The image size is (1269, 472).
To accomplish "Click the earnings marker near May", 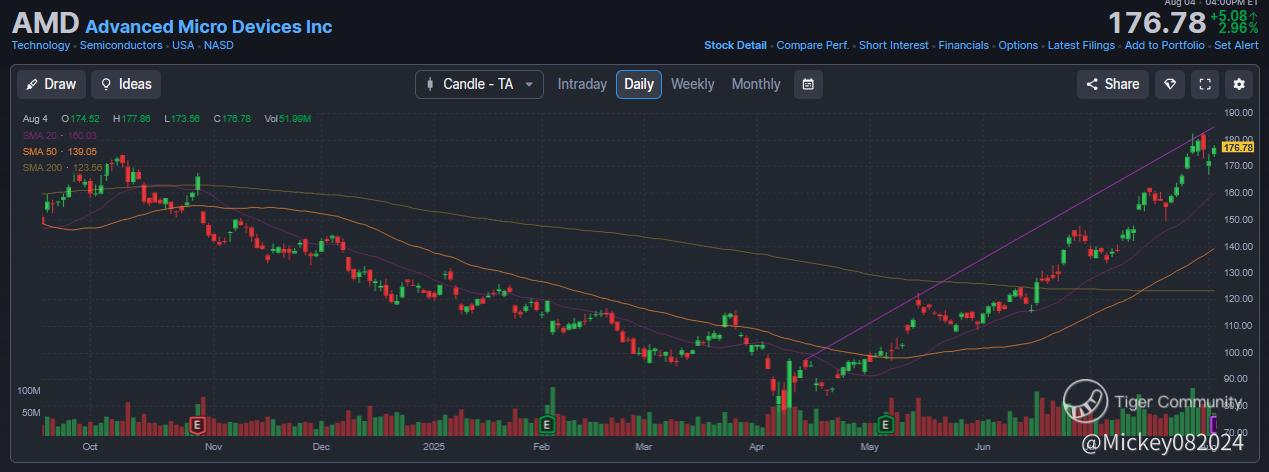I will (x=885, y=424).
